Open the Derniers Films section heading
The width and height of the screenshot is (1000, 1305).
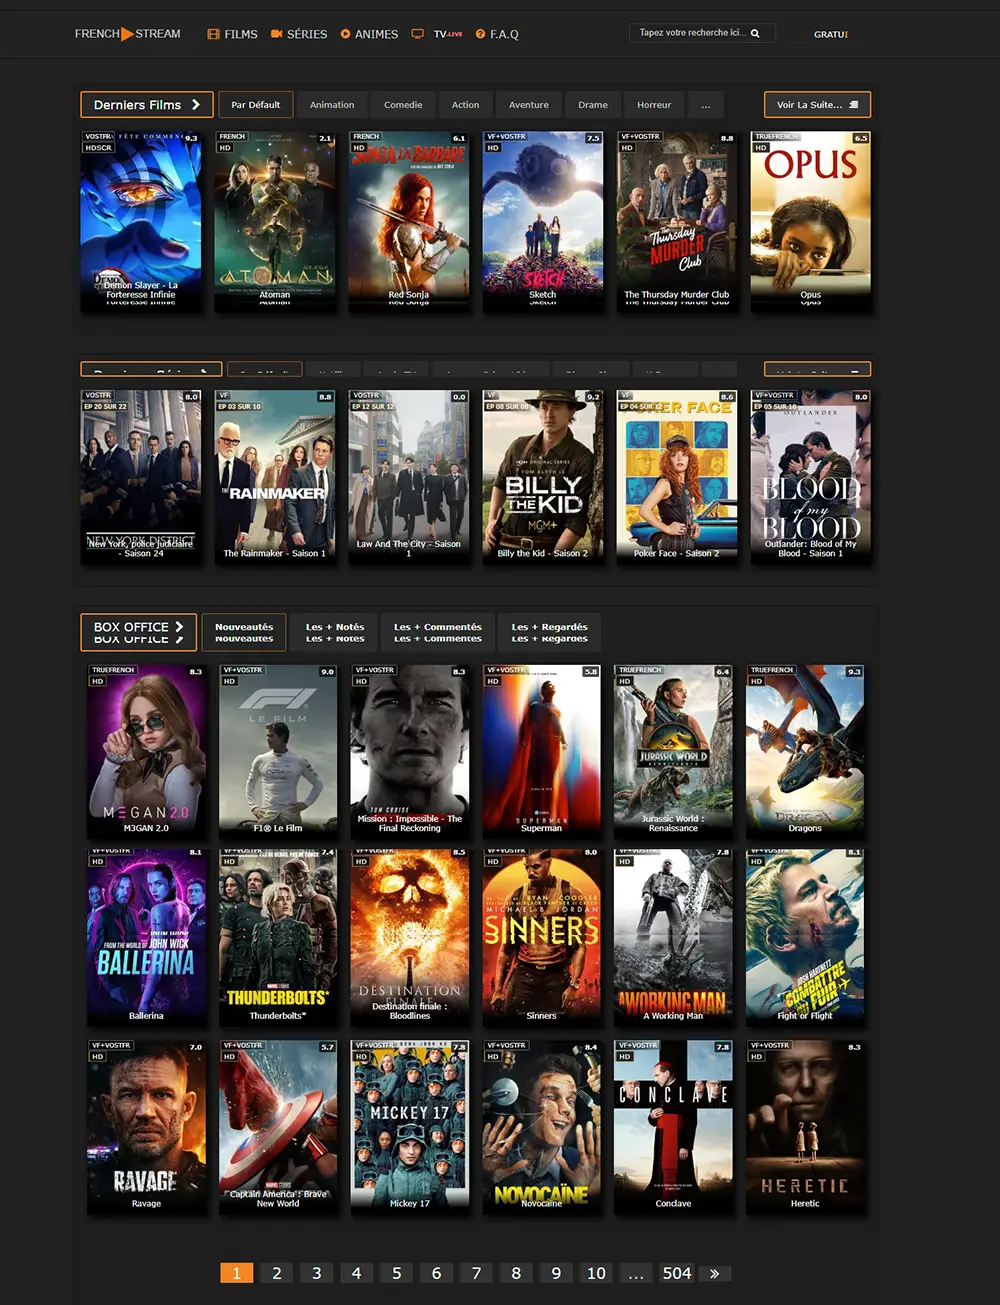click(147, 104)
